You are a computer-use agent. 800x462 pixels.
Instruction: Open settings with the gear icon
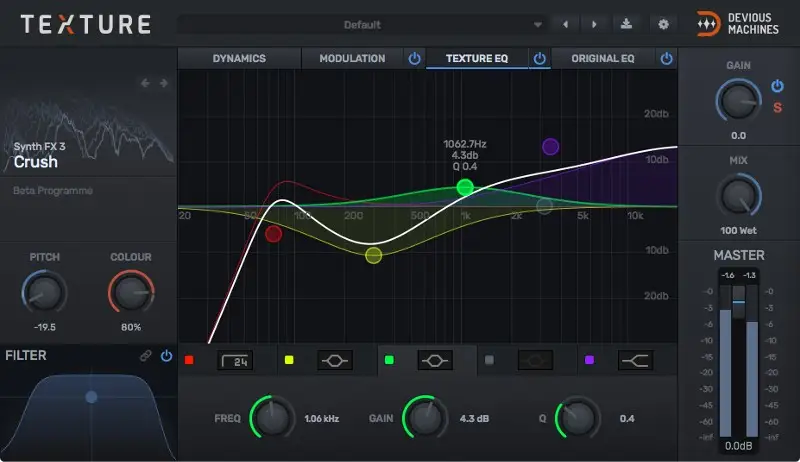[662, 24]
